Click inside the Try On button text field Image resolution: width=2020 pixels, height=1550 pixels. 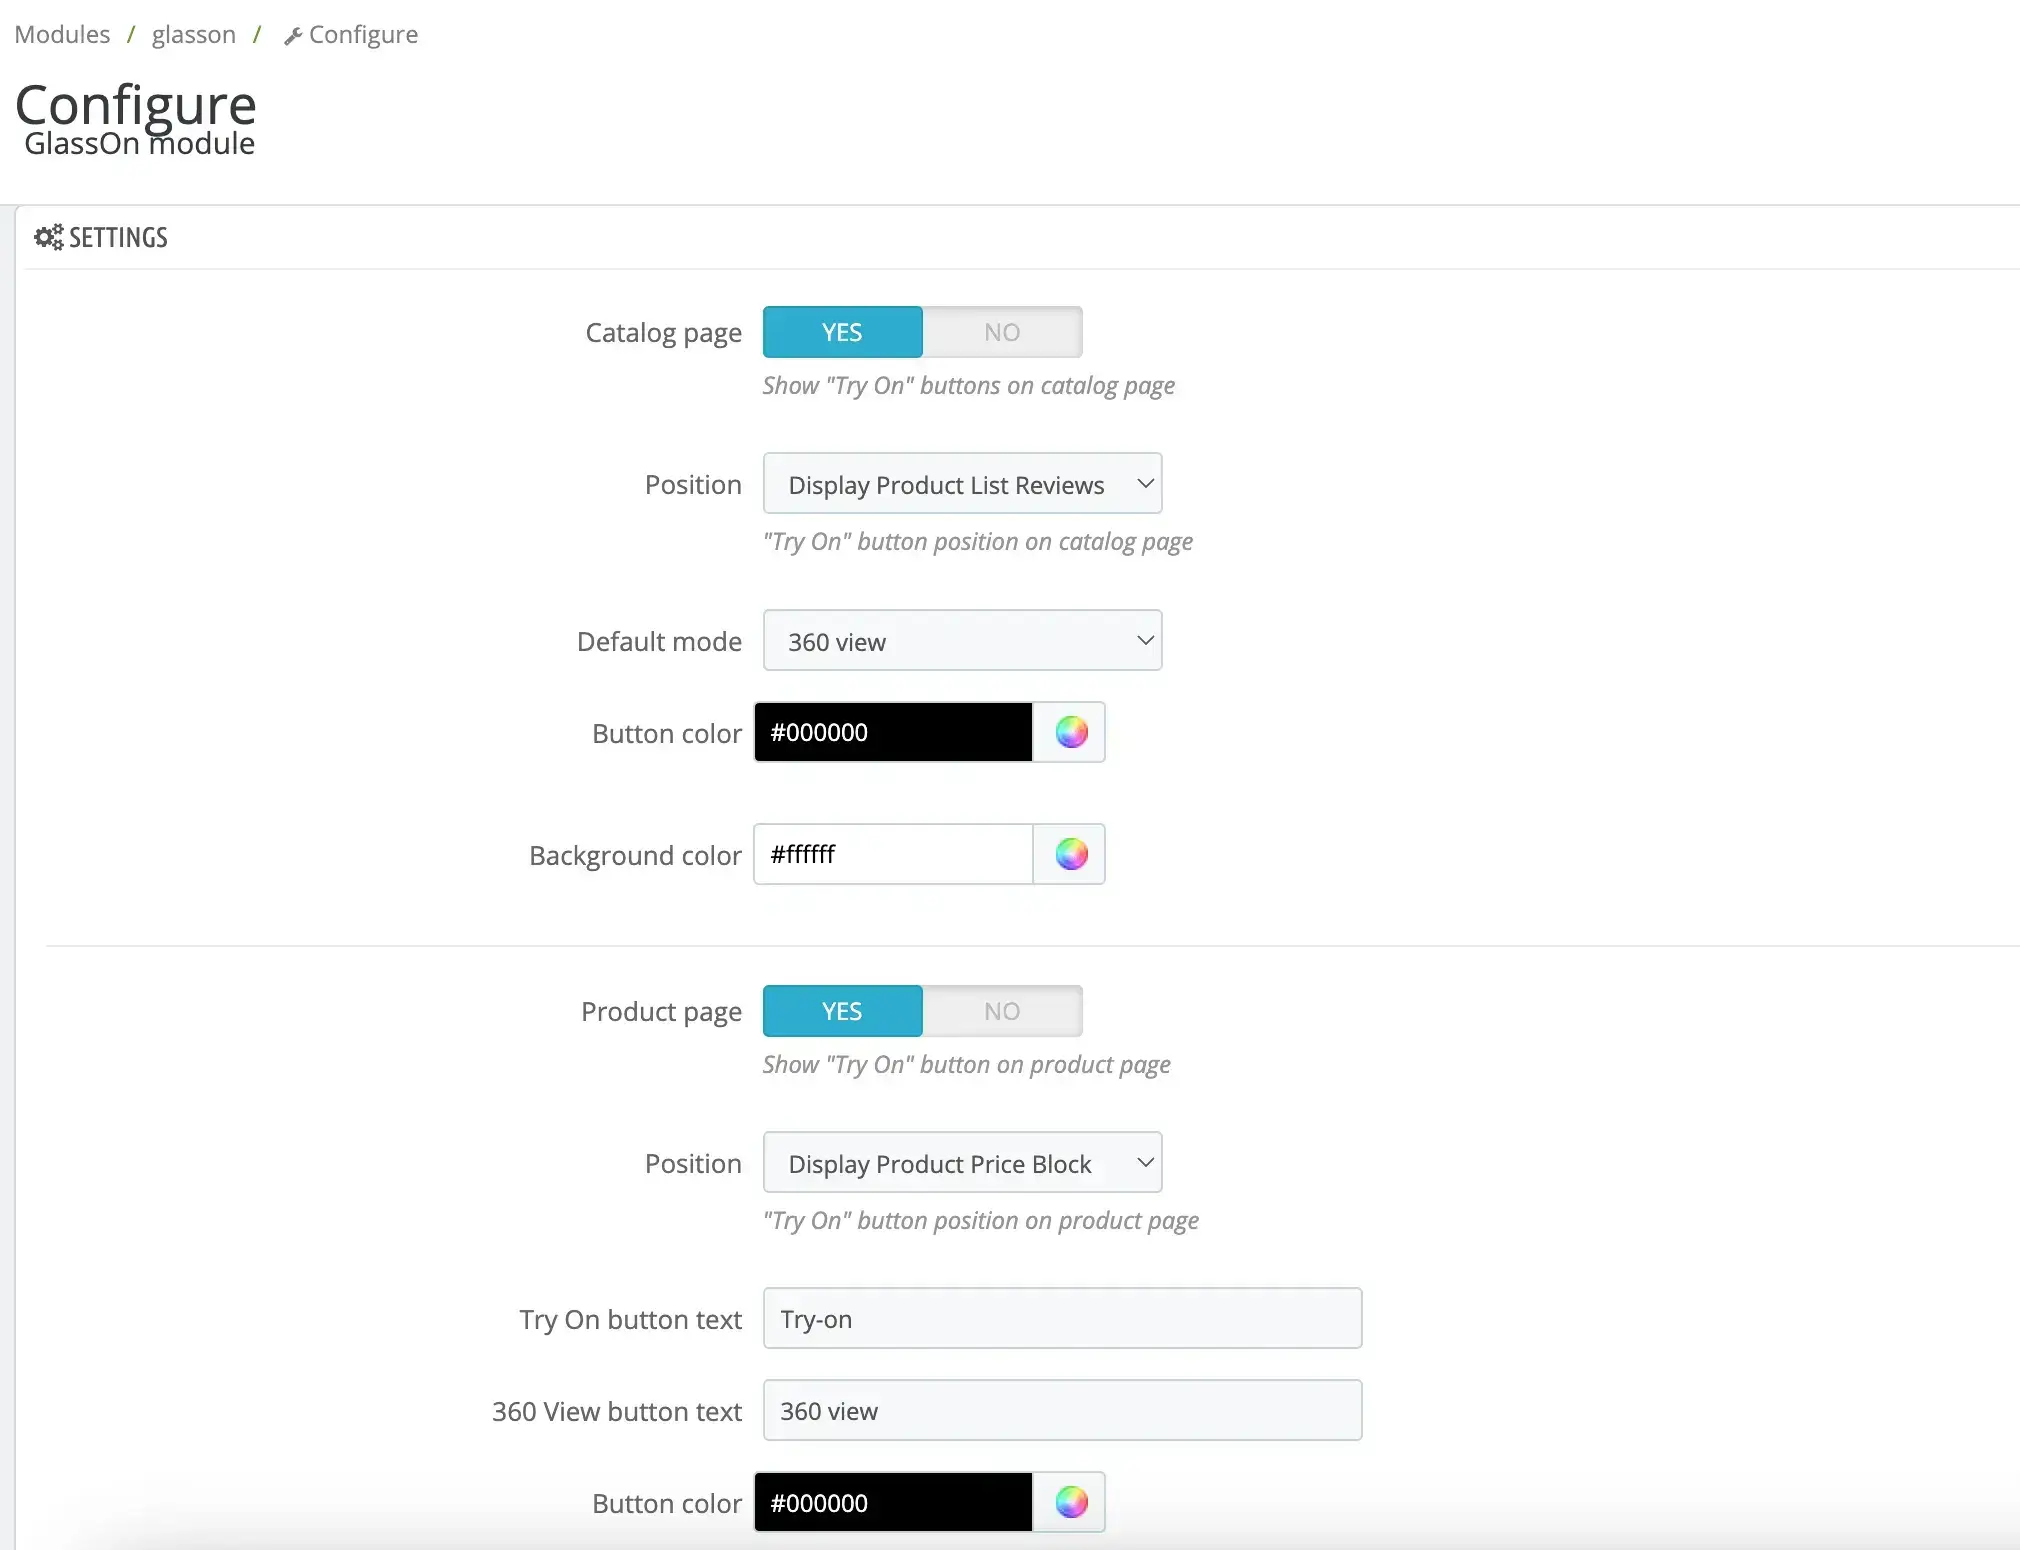pyautogui.click(x=1062, y=1318)
